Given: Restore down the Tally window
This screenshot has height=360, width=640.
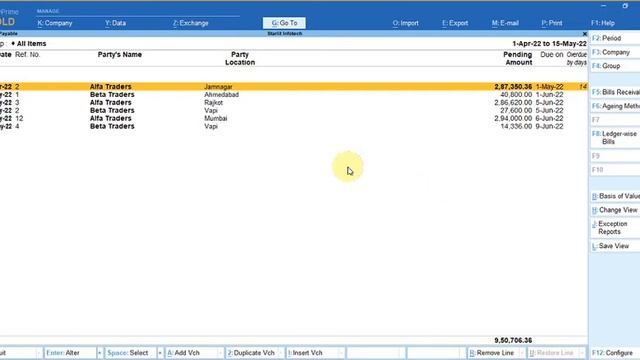Looking at the screenshot, I should (x=625, y=6).
